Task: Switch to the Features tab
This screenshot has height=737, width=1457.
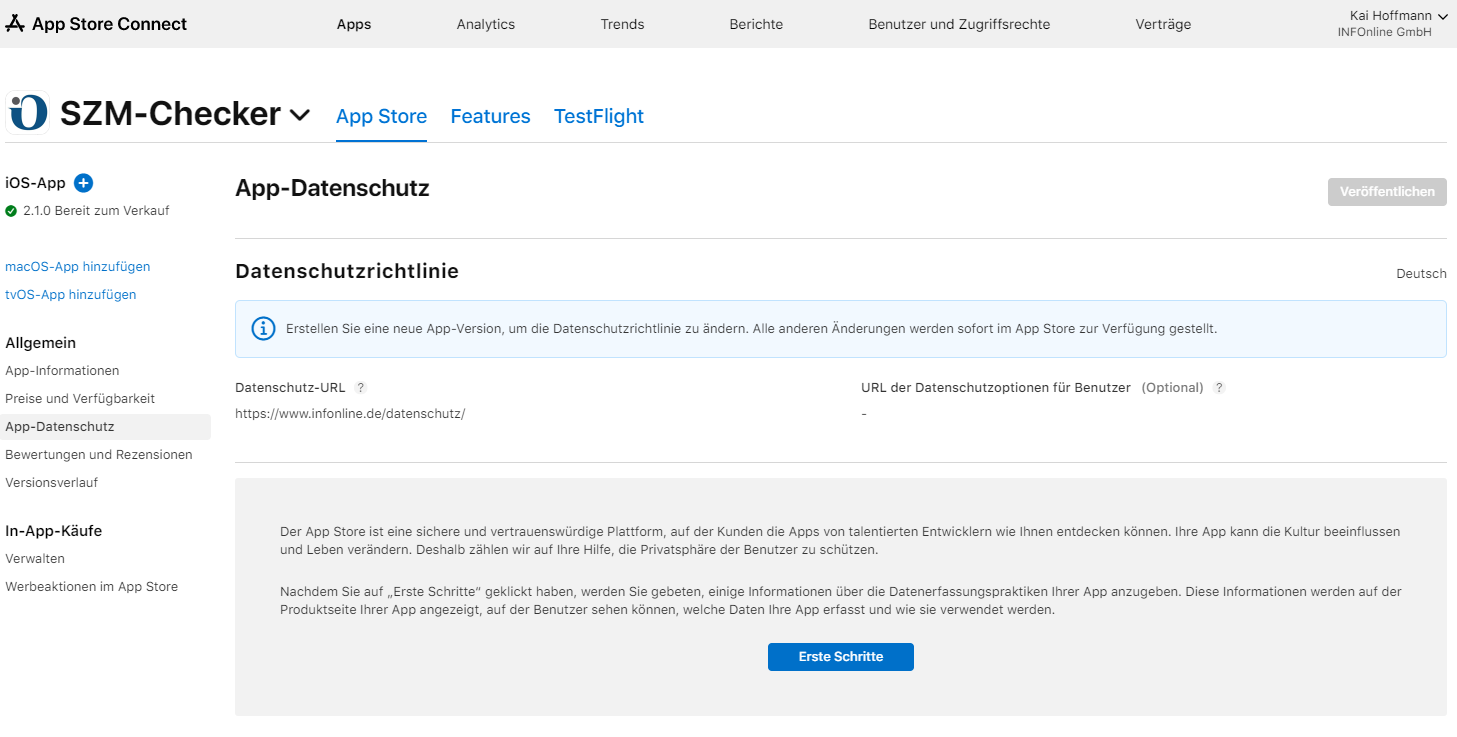Action: pos(490,117)
